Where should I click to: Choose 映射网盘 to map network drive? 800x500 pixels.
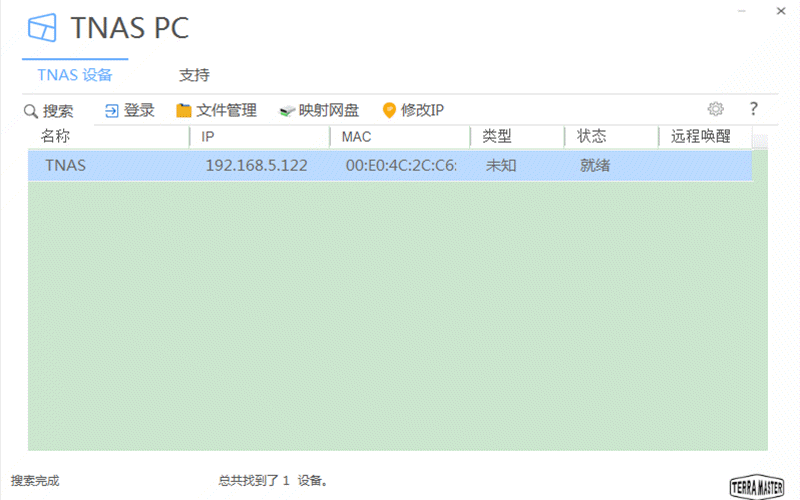pos(319,110)
